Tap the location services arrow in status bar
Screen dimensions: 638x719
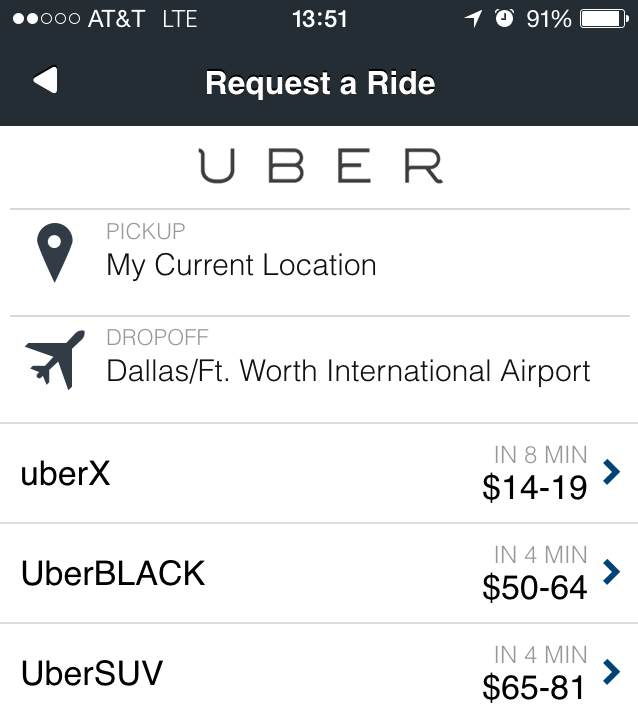point(473,19)
